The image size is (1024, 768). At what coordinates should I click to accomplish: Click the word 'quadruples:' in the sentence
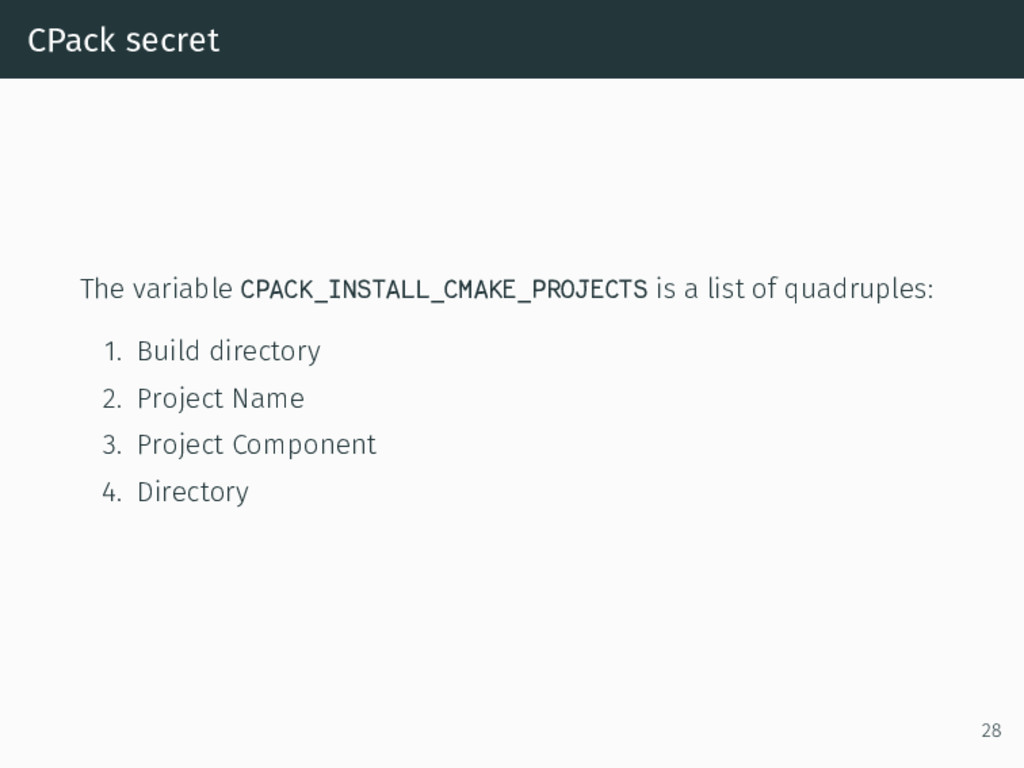point(859,289)
